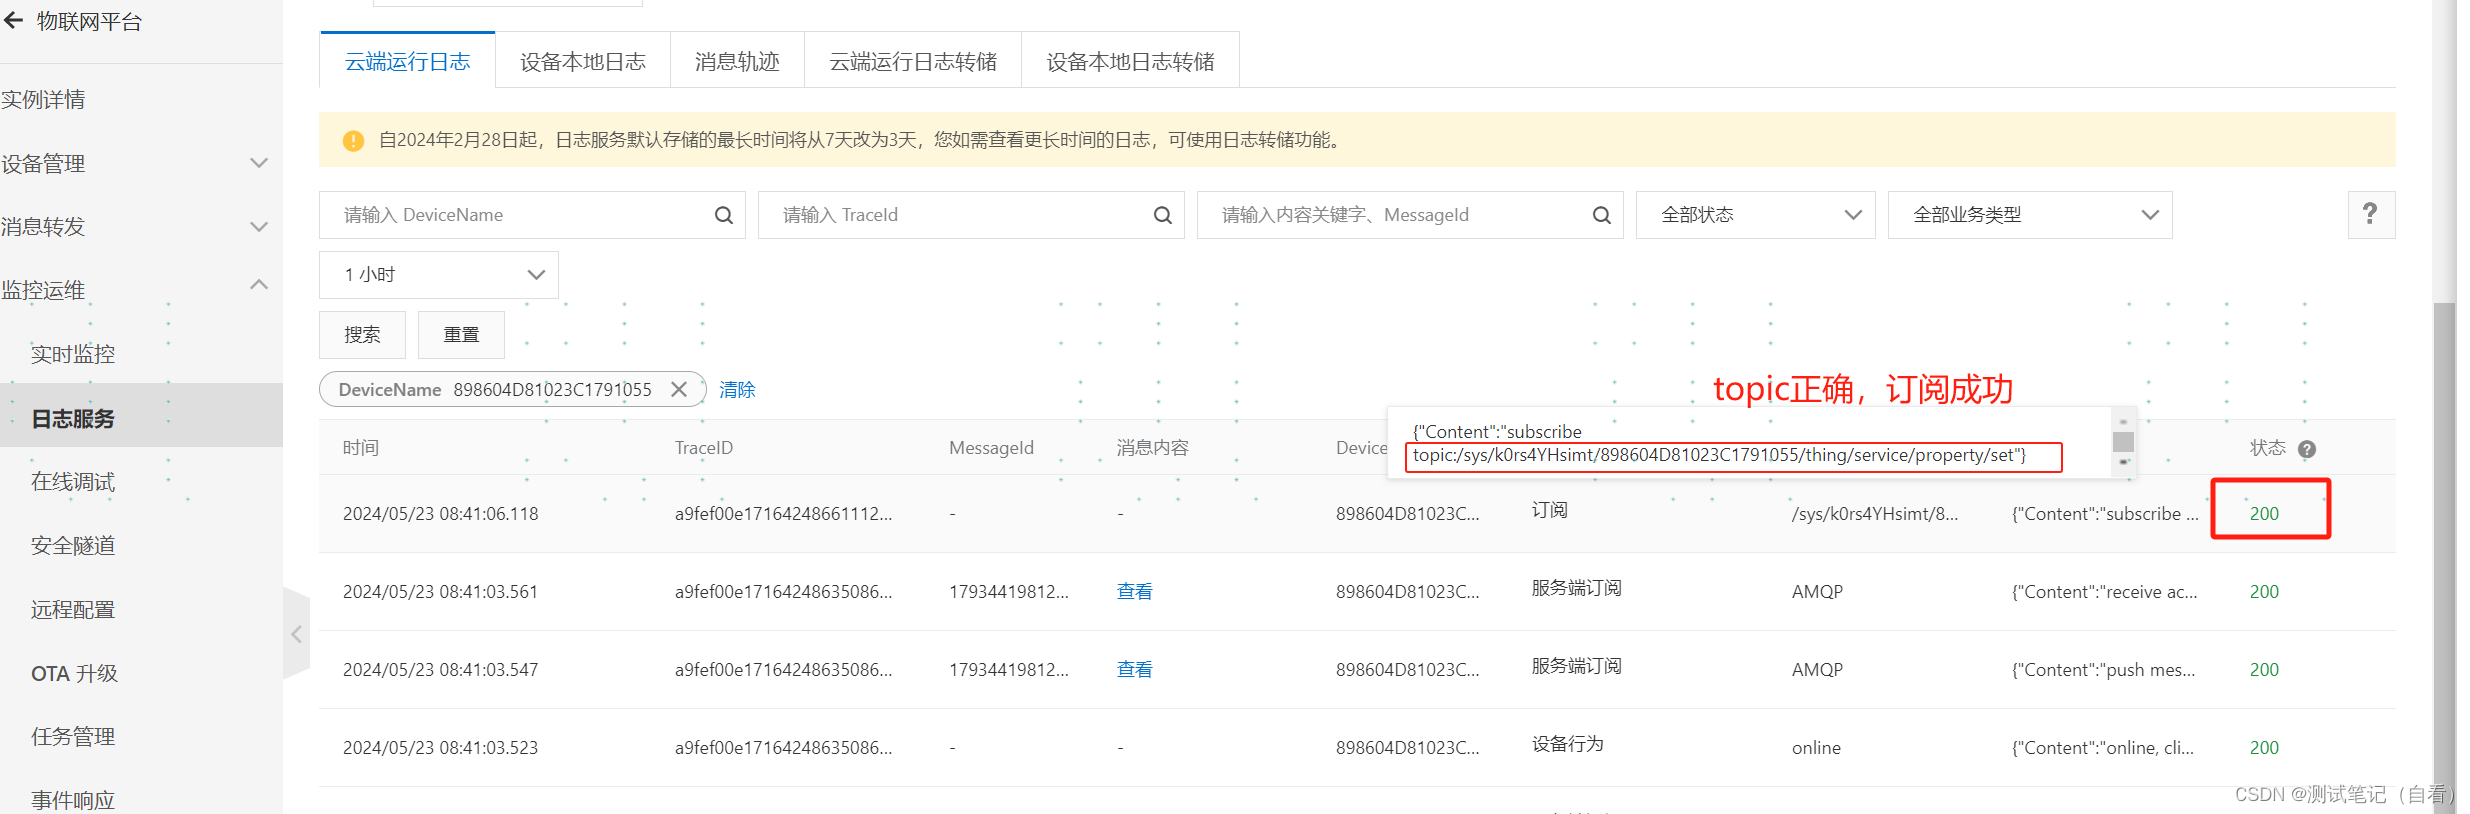This screenshot has width=2470, height=814.
Task: Expand the 设备管理 menu
Action: click(x=259, y=163)
